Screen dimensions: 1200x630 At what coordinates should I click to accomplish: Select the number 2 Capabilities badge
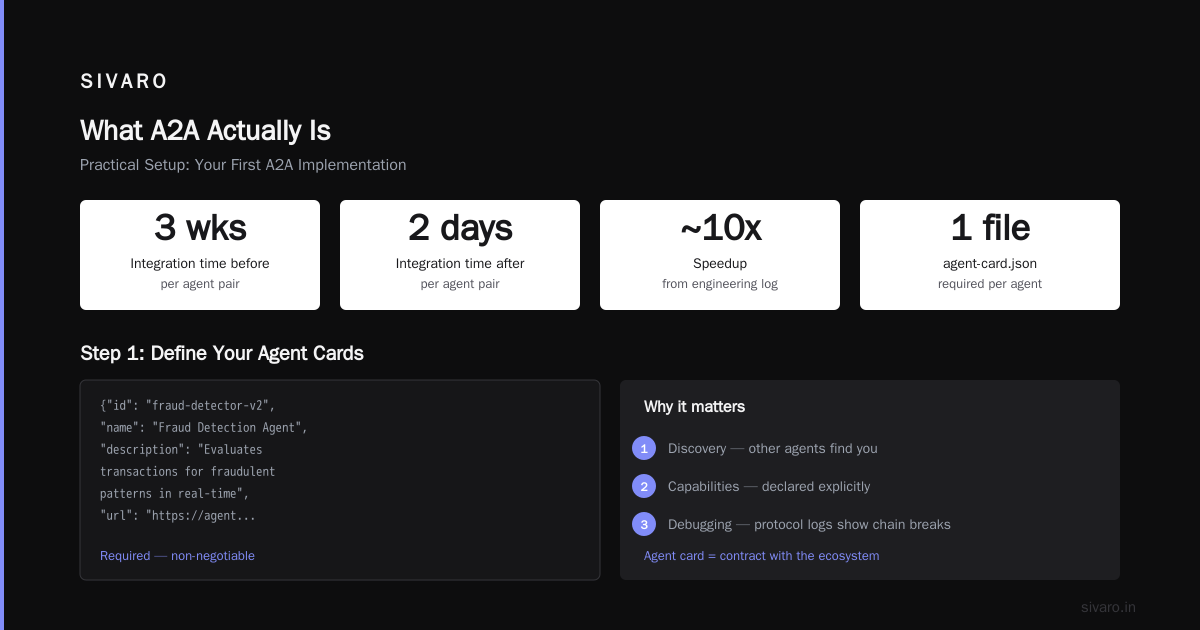644,486
